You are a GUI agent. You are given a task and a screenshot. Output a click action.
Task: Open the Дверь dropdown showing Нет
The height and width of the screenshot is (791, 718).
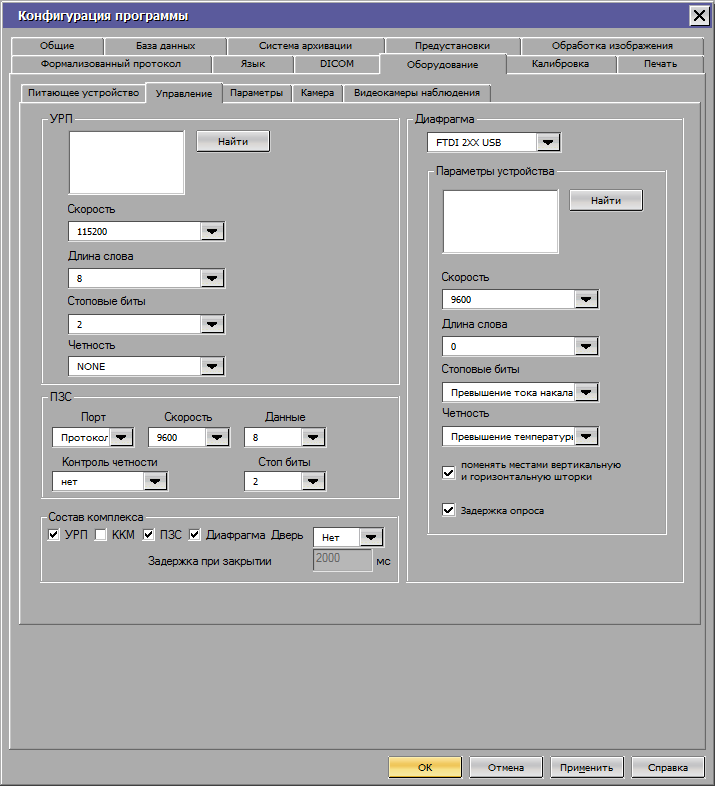[x=371, y=538]
